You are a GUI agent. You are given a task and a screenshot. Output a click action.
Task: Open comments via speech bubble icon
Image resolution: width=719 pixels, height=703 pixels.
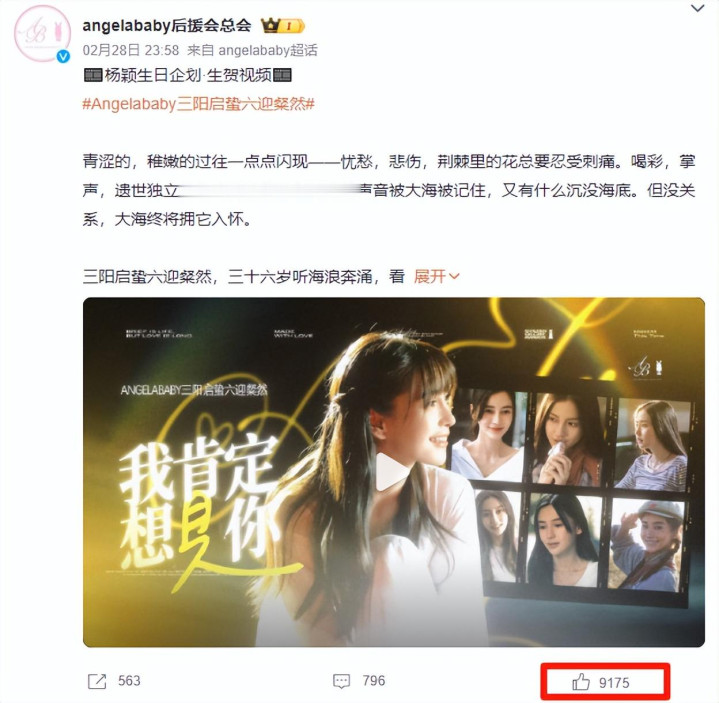(x=341, y=681)
